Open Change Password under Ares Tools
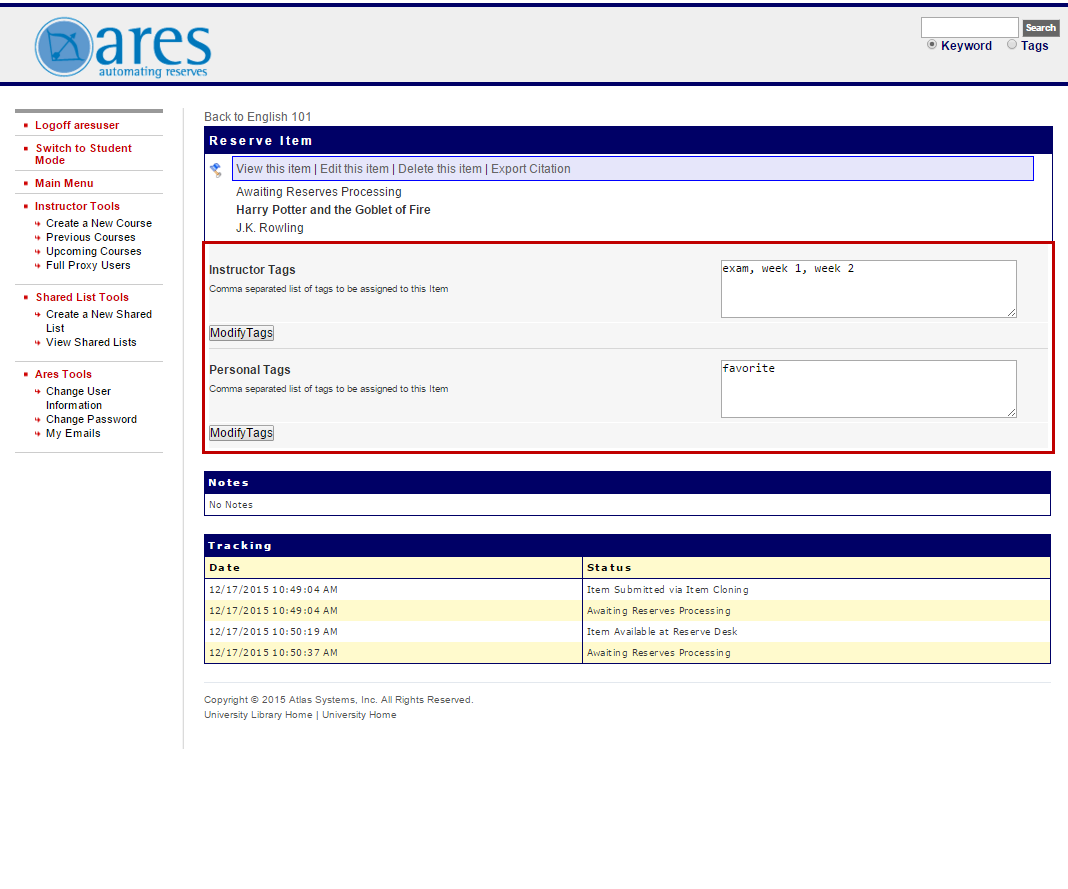The width and height of the screenshot is (1068, 889). 91,419
